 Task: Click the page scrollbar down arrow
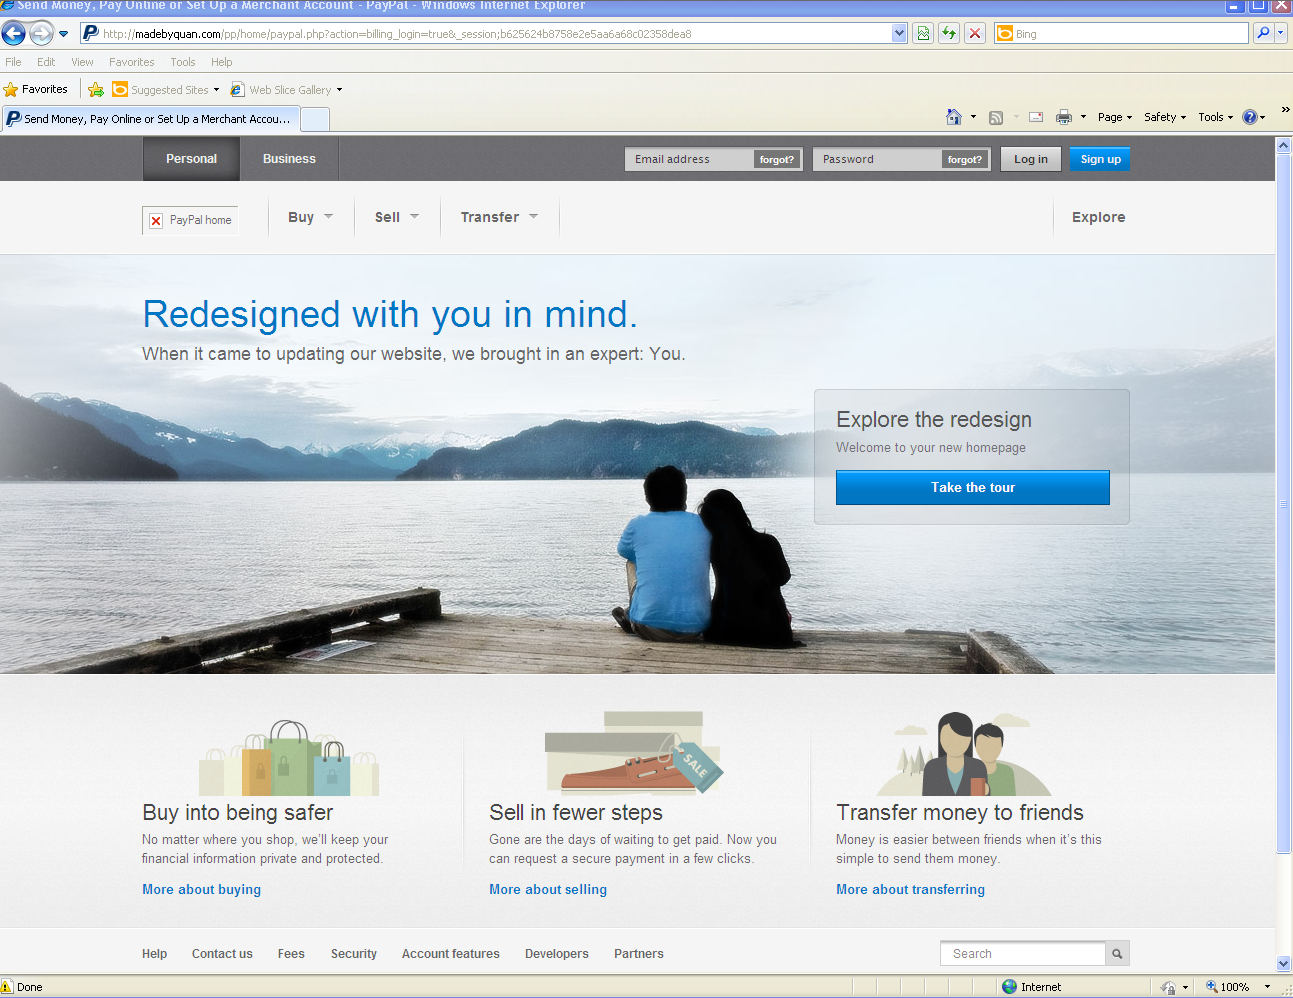pyautogui.click(x=1284, y=964)
